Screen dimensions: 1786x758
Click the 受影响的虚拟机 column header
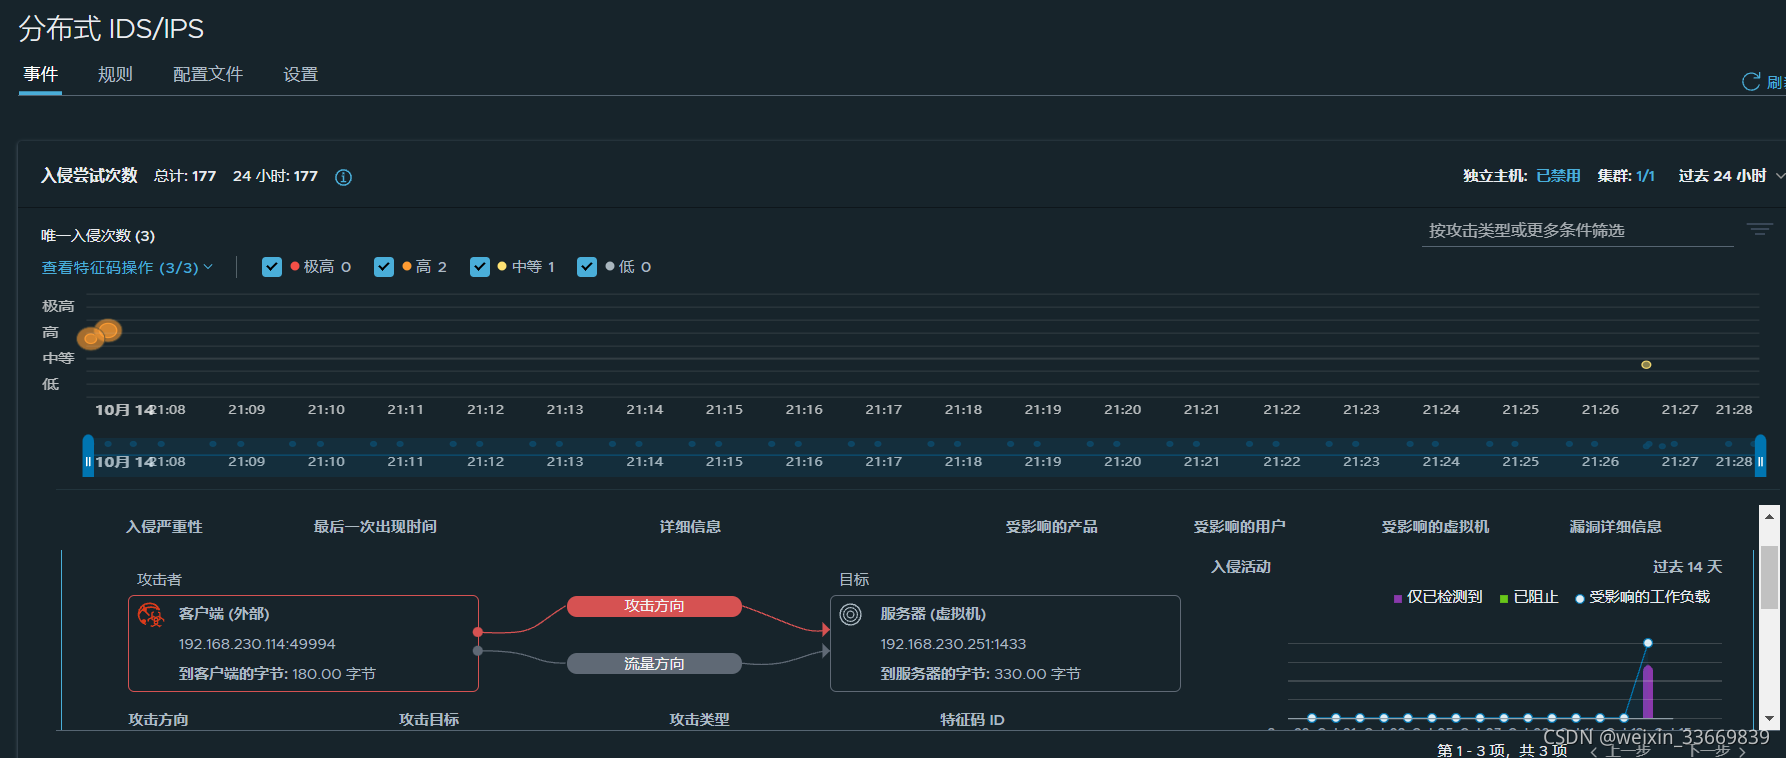point(1435,527)
